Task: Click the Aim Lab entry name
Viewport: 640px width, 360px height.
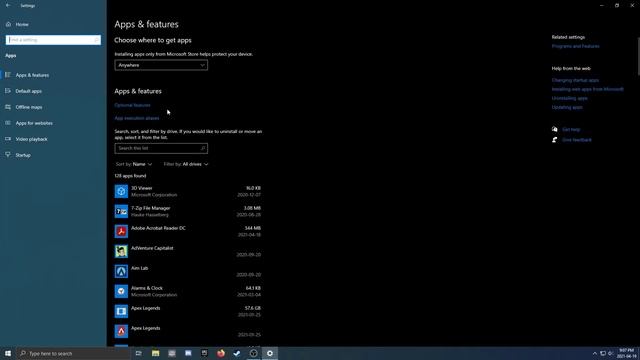Action: pos(140,268)
